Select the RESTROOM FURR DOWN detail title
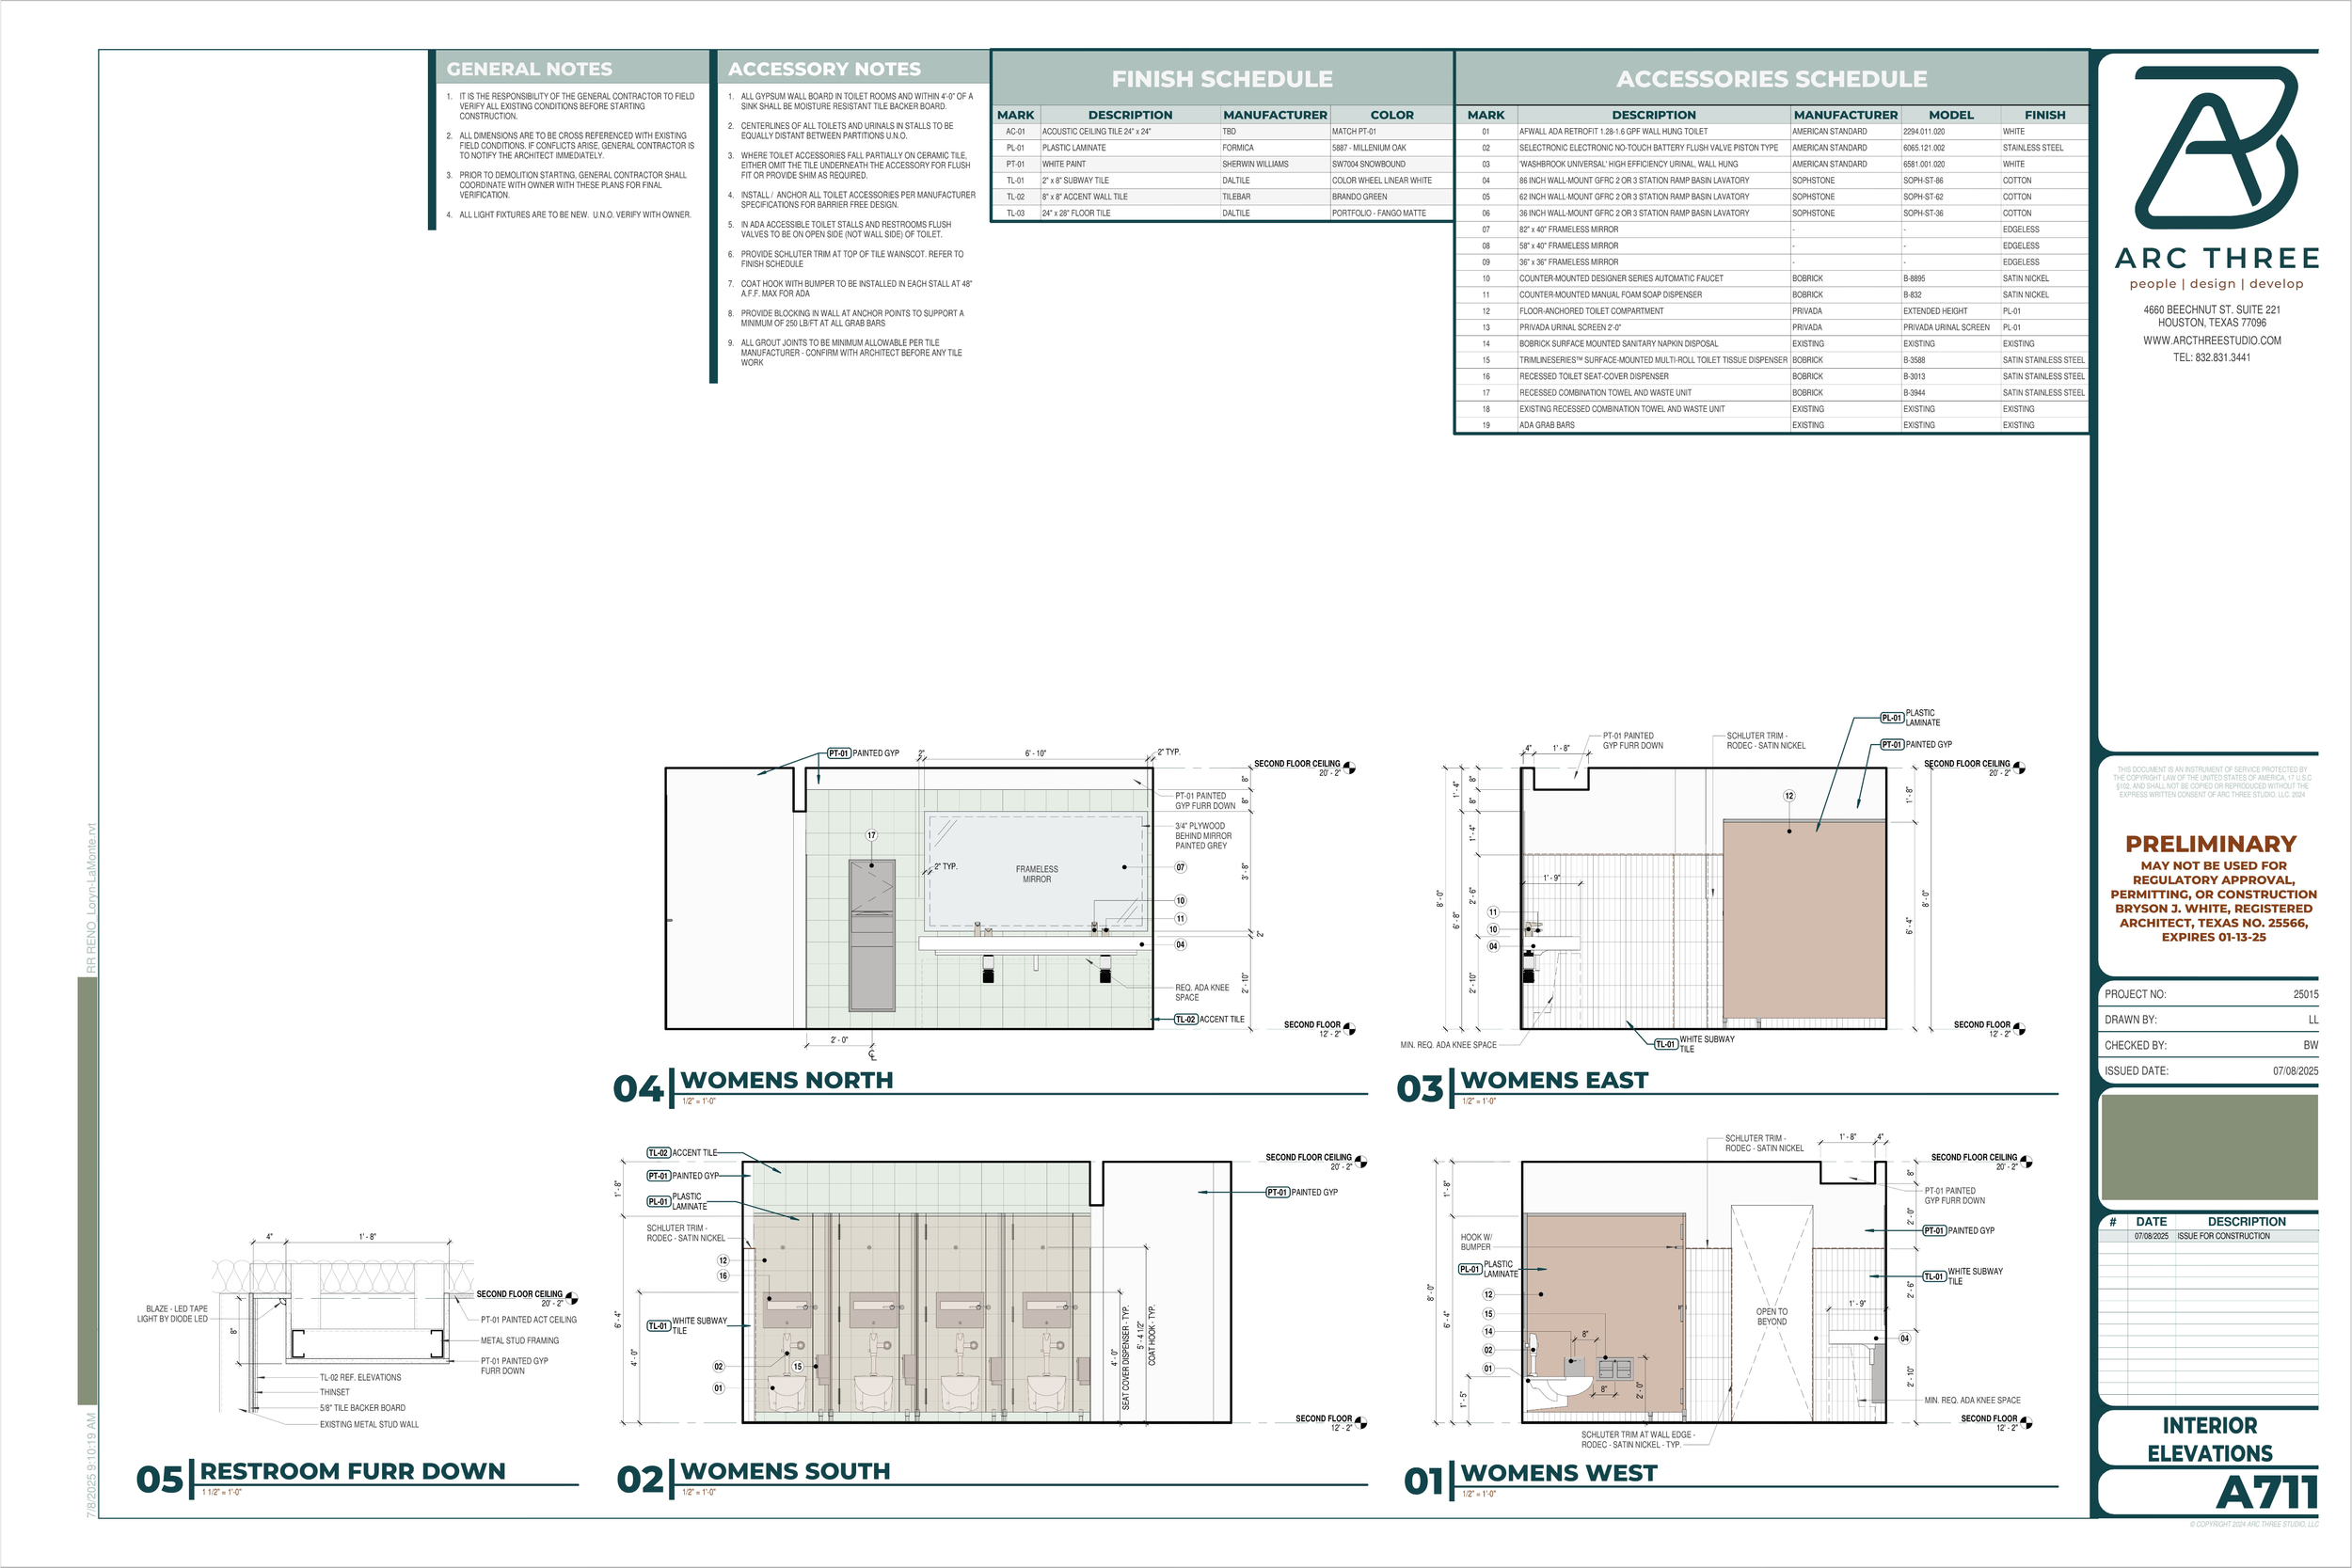The image size is (2352, 1568). (x=352, y=1471)
